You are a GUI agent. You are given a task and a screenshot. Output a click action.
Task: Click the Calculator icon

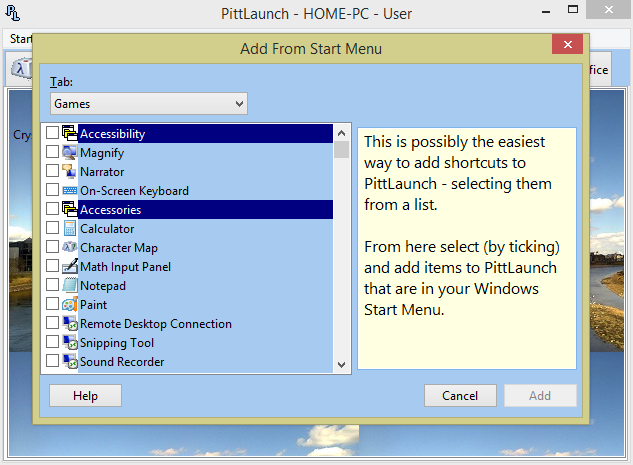(70, 229)
